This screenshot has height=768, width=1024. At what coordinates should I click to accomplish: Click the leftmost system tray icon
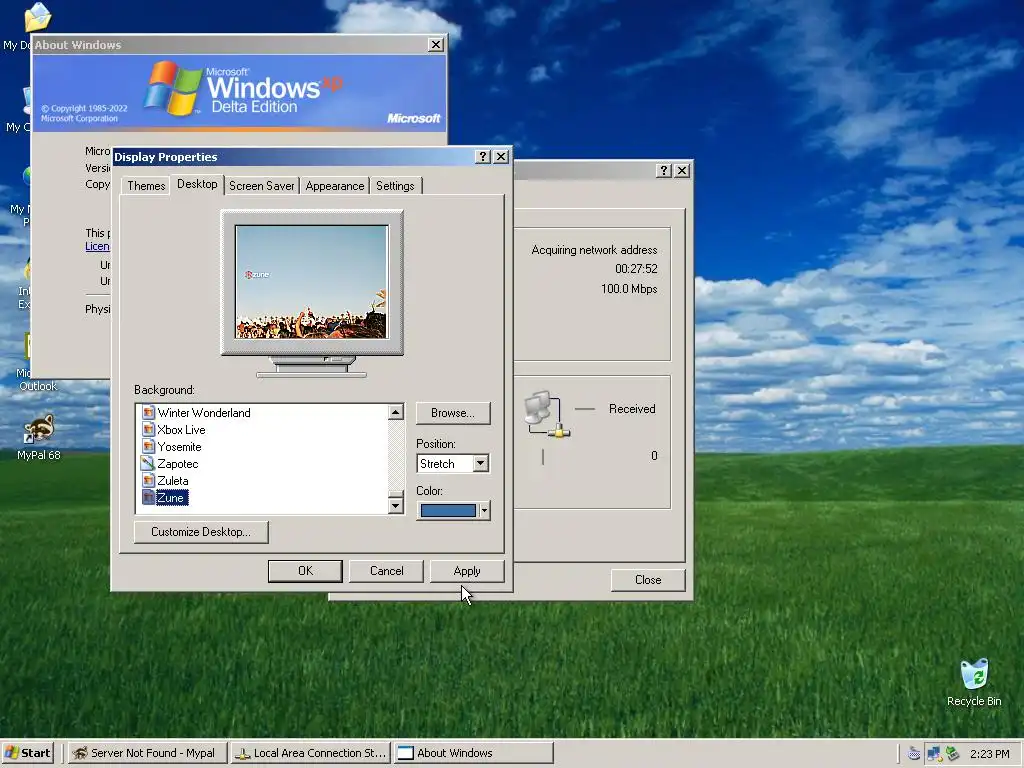click(x=914, y=754)
